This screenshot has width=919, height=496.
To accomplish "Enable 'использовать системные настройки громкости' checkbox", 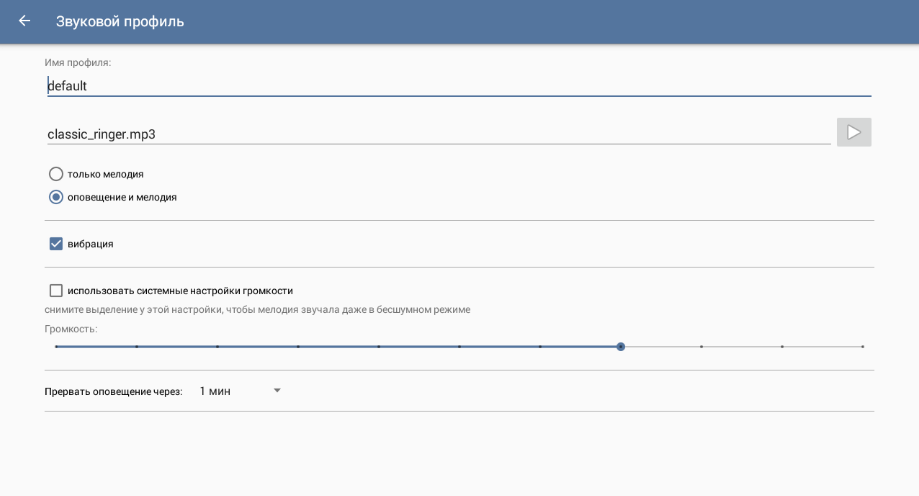I will point(56,290).
